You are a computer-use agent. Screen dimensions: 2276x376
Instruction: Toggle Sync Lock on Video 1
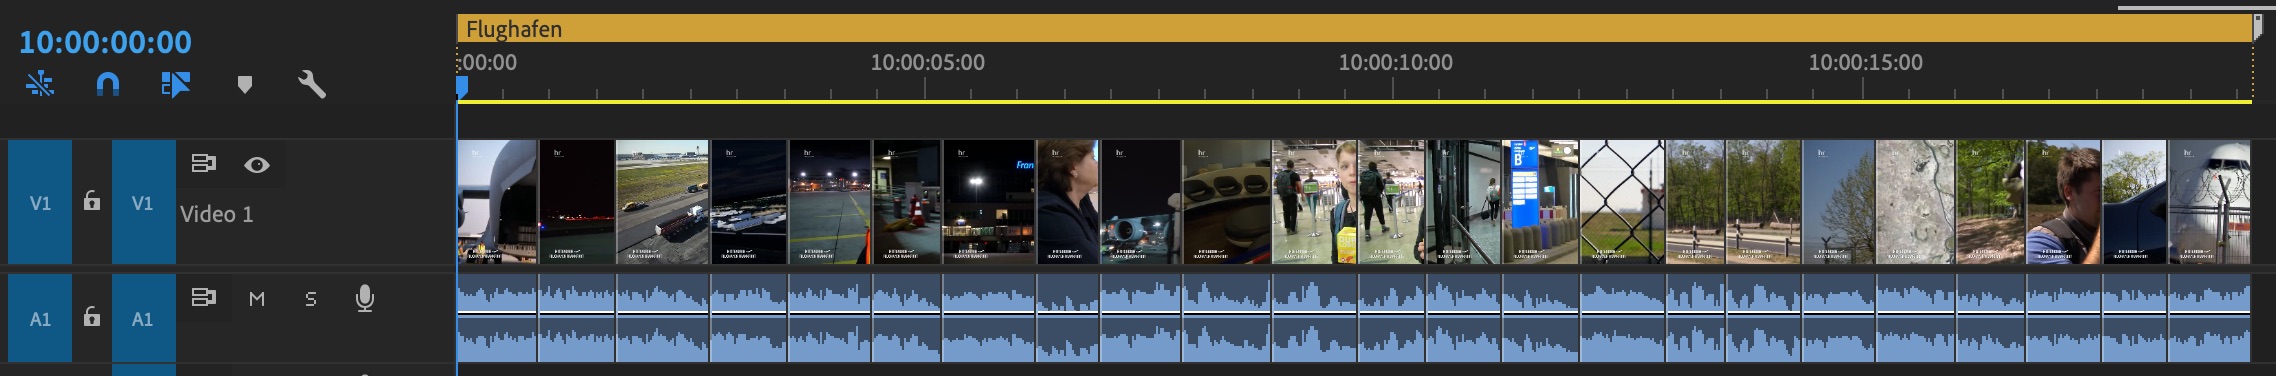point(203,164)
